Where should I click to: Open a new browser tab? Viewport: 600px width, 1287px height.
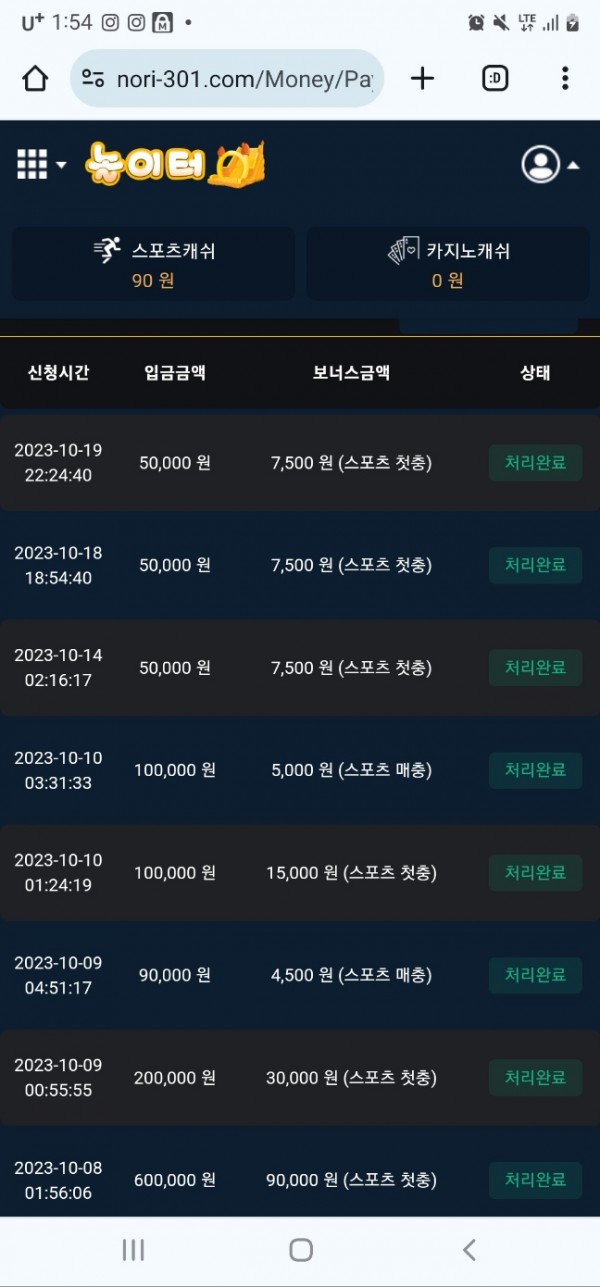tap(423, 79)
